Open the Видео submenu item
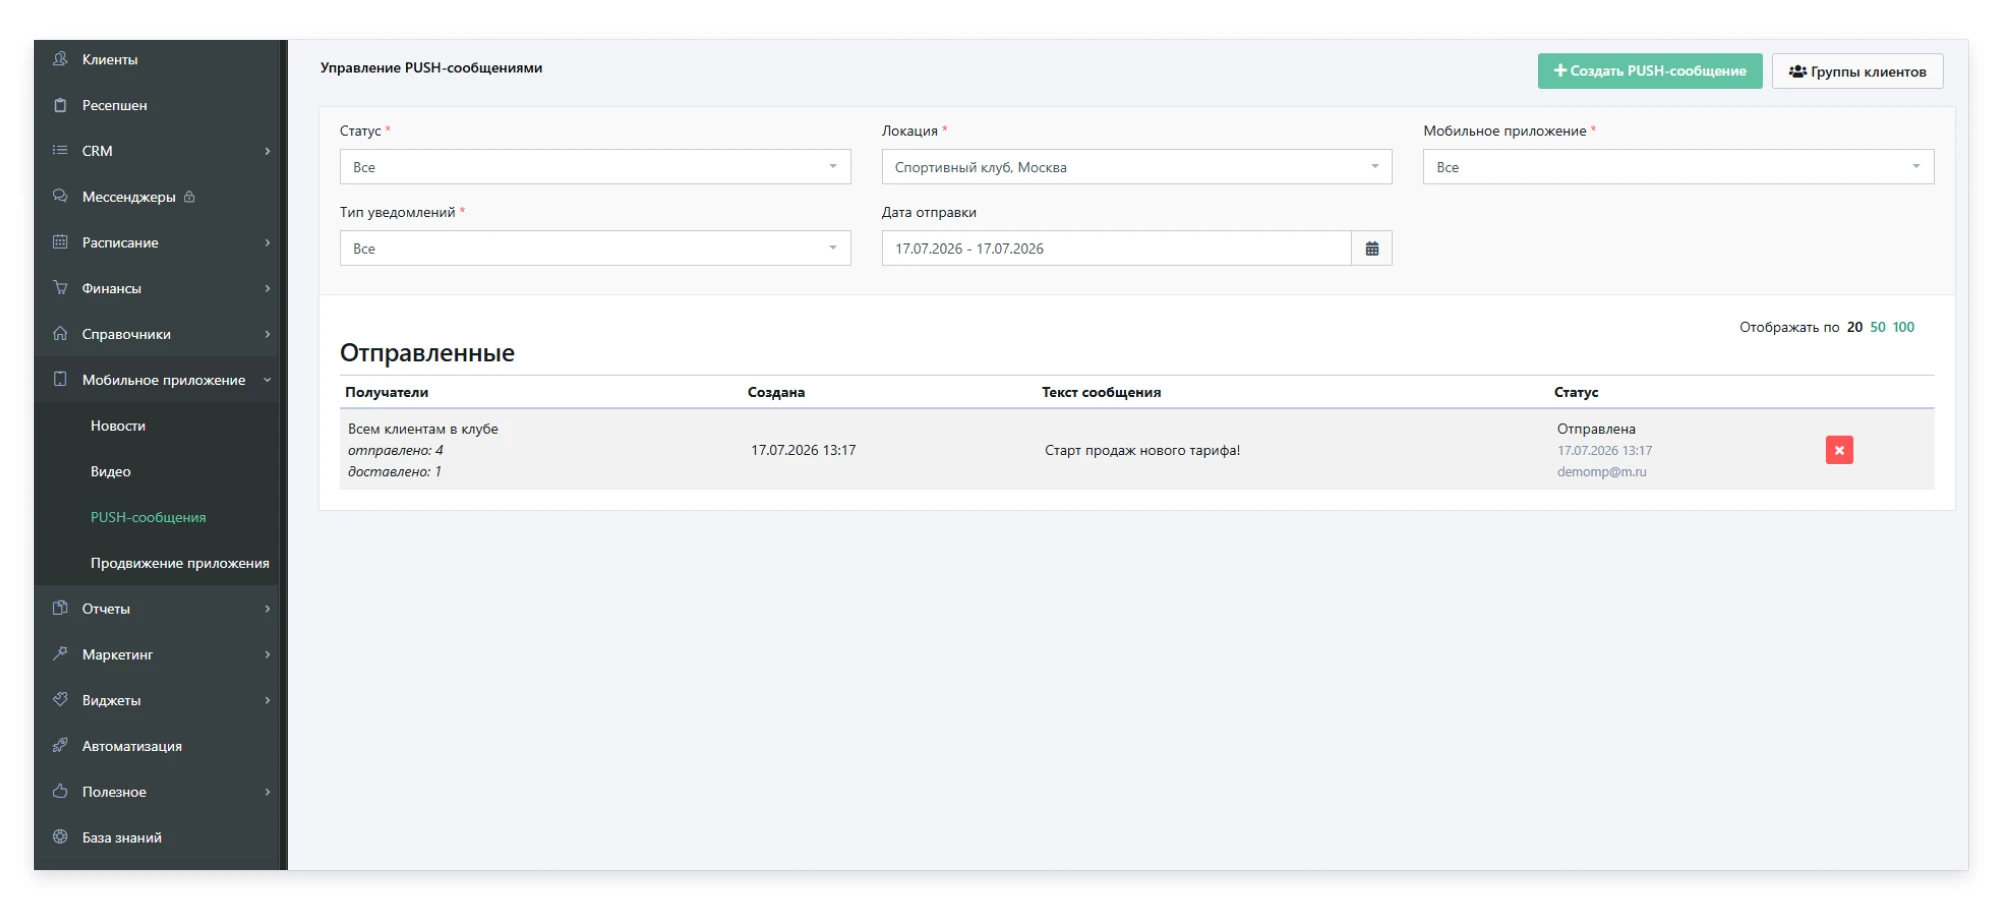2000x912 pixels. (110, 471)
